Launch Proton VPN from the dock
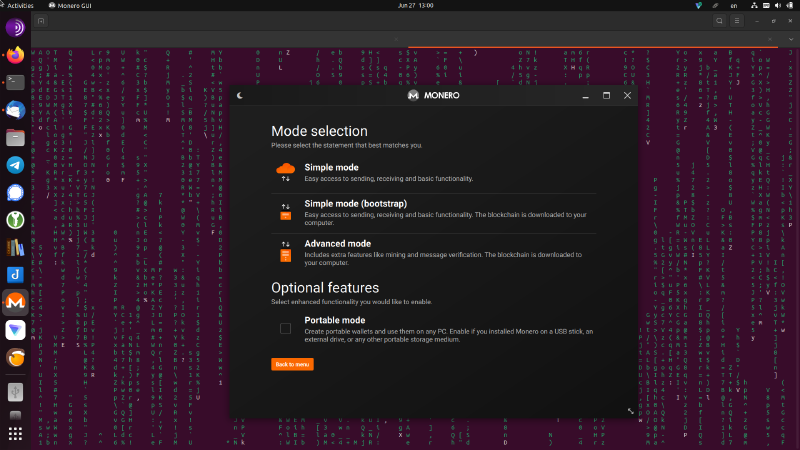Image resolution: width=800 pixels, height=450 pixels. tap(15, 330)
